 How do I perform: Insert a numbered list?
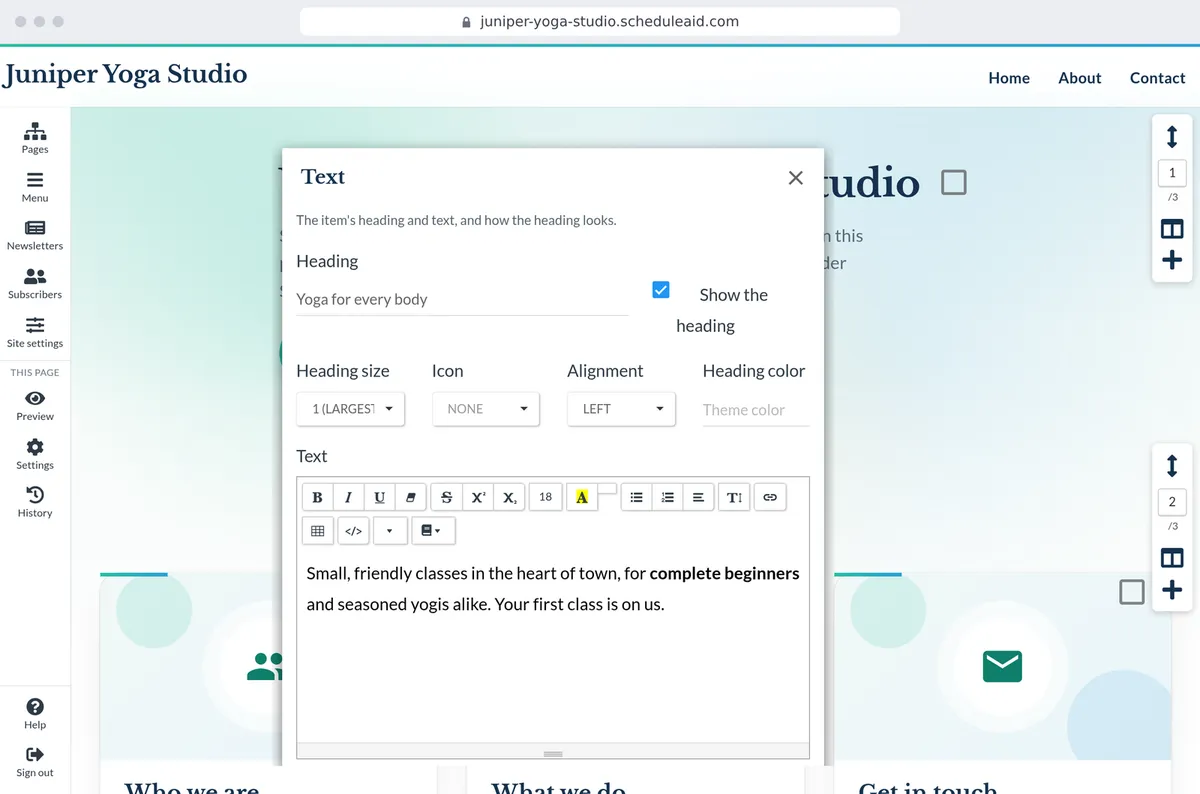667,497
